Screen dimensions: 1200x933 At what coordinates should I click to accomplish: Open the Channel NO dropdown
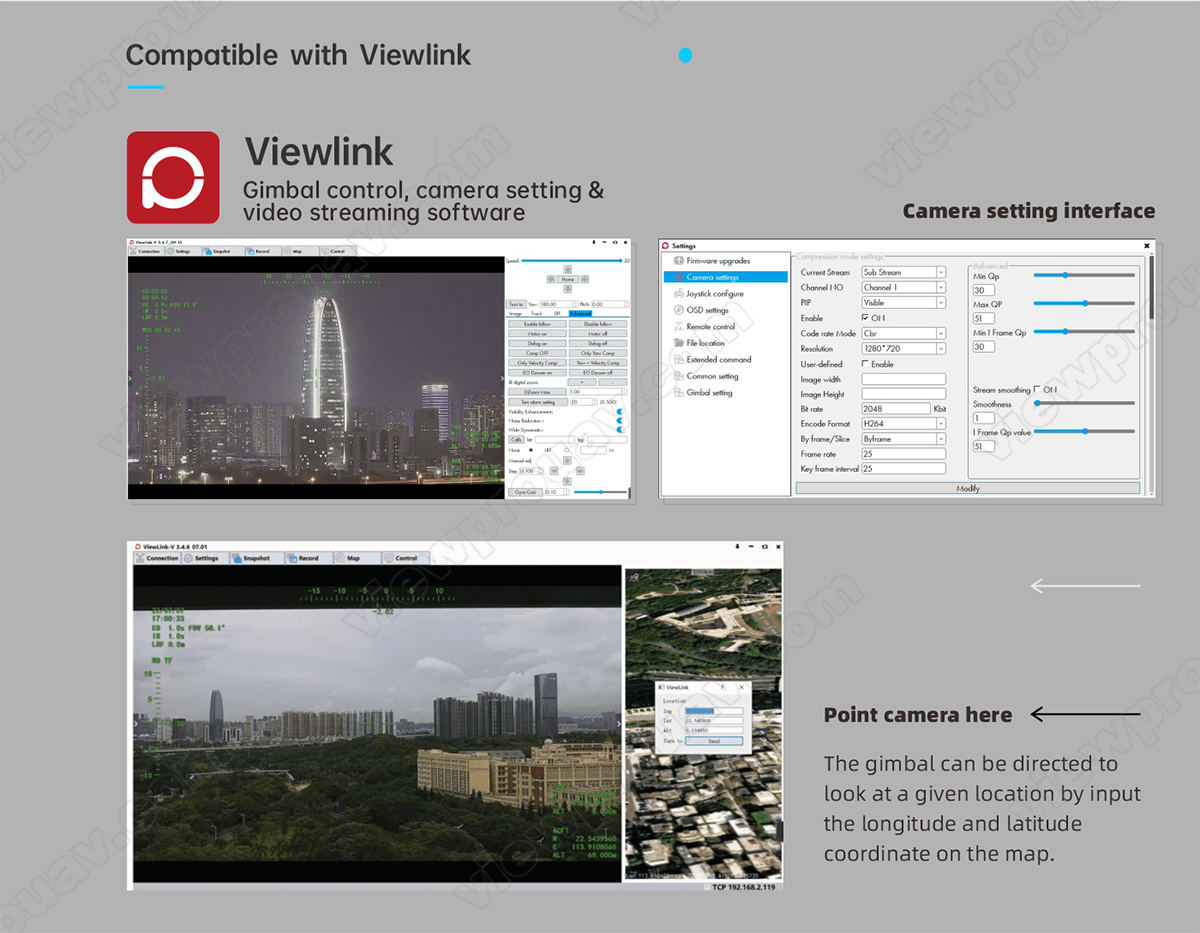[x=903, y=287]
